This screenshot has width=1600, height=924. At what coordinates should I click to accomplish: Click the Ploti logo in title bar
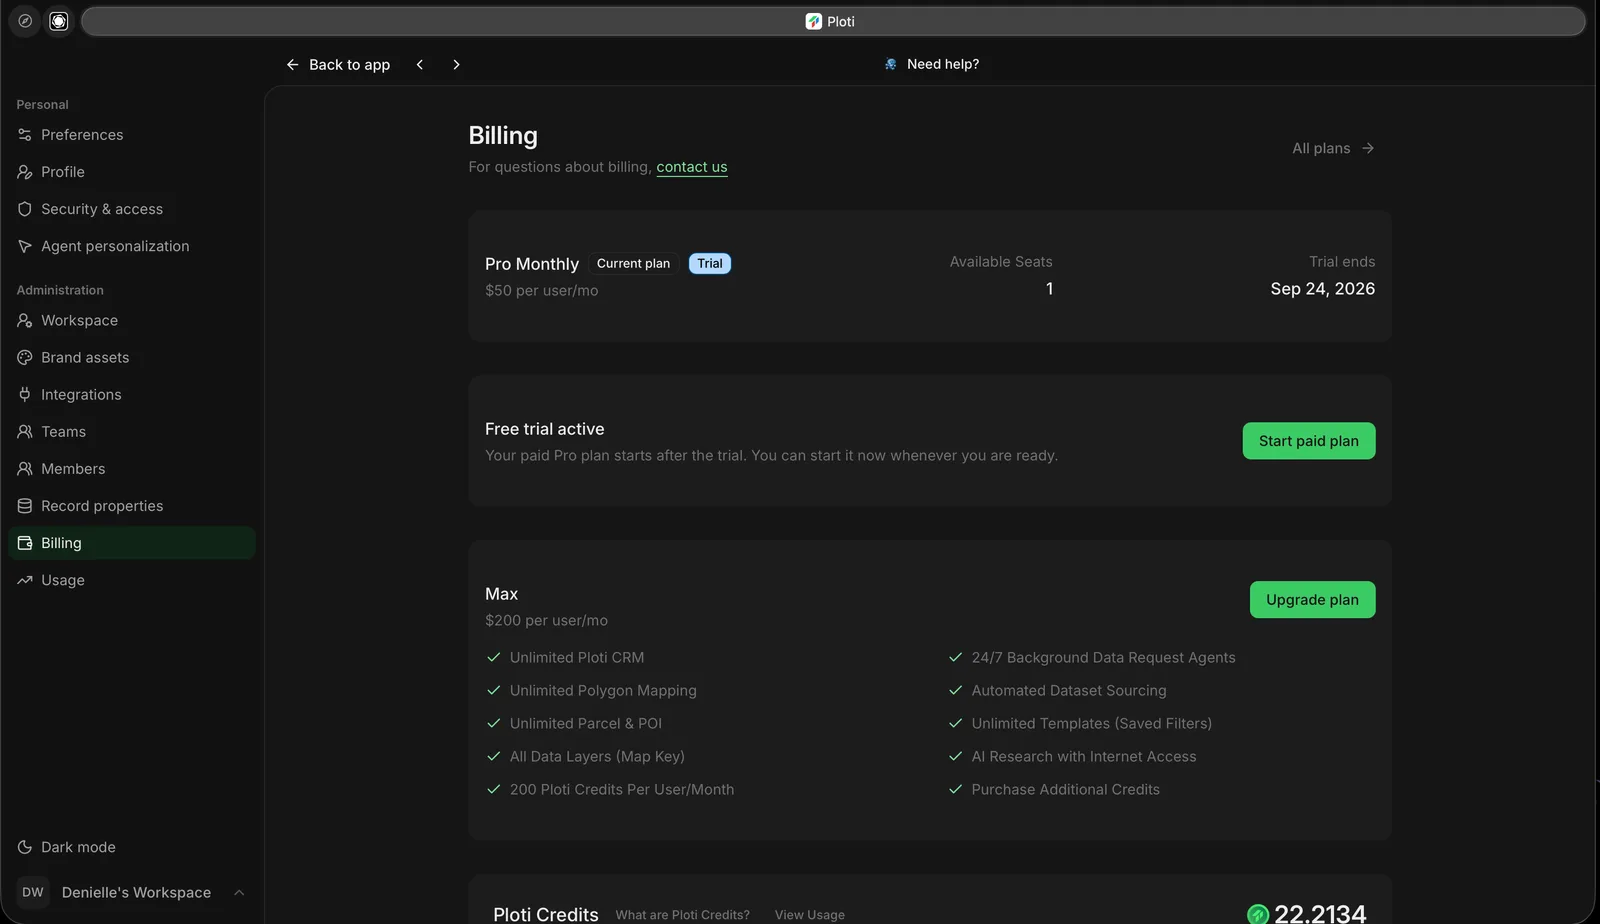814,21
